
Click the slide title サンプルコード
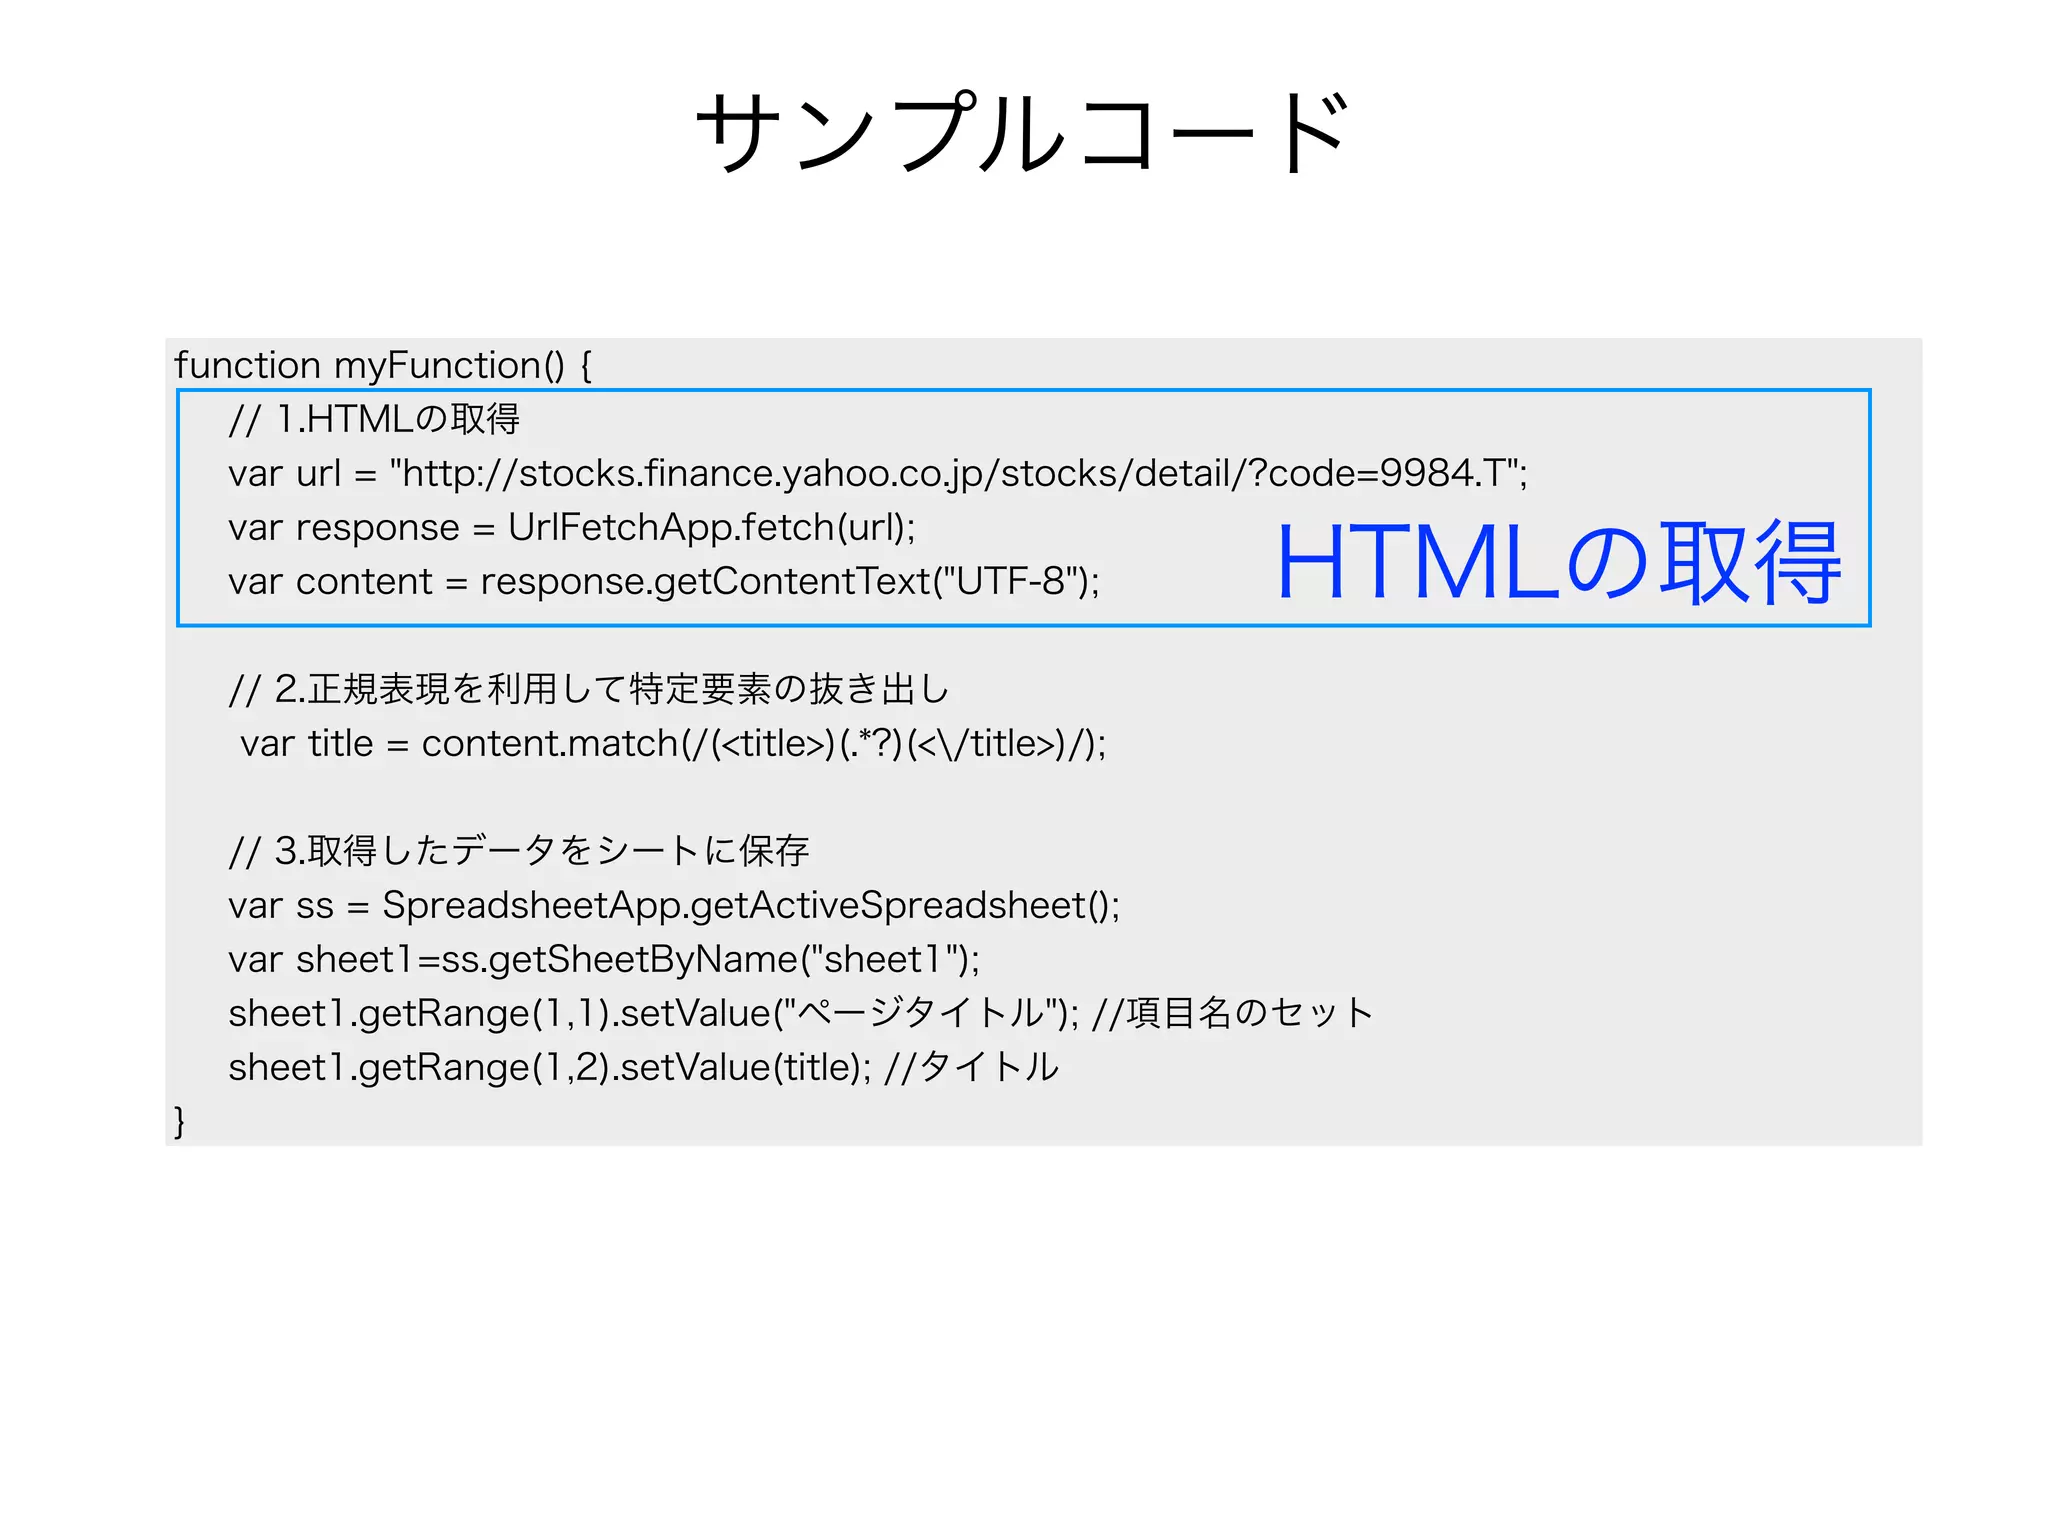click(x=1022, y=132)
